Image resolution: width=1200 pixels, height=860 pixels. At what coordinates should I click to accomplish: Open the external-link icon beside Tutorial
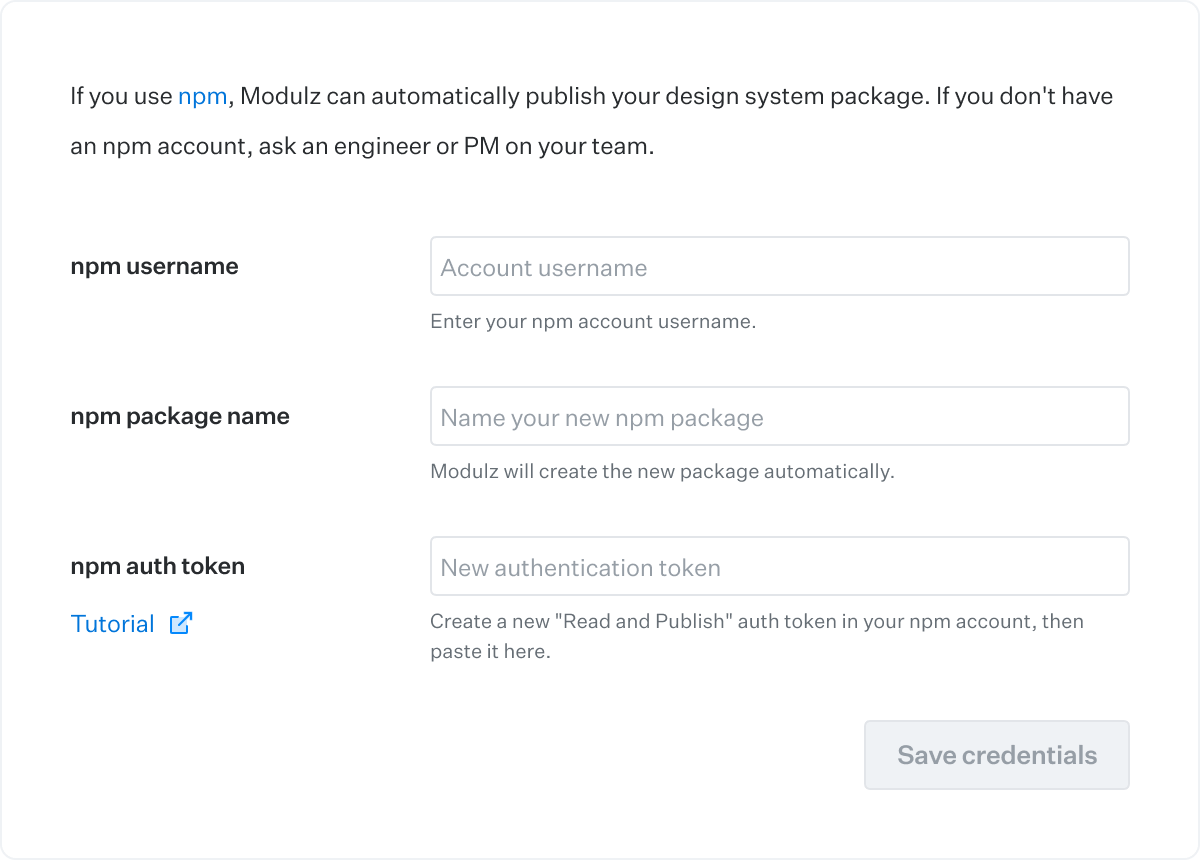pos(181,623)
